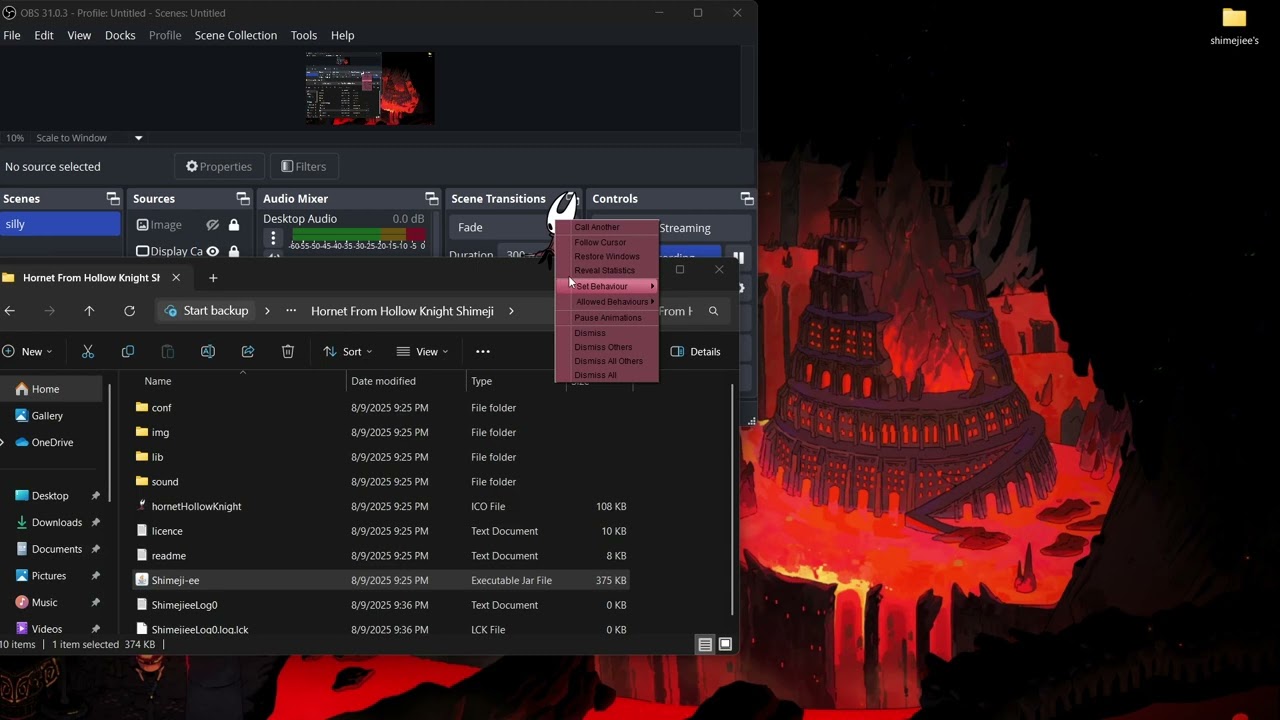Pop out the Controls dock icon

(746, 199)
